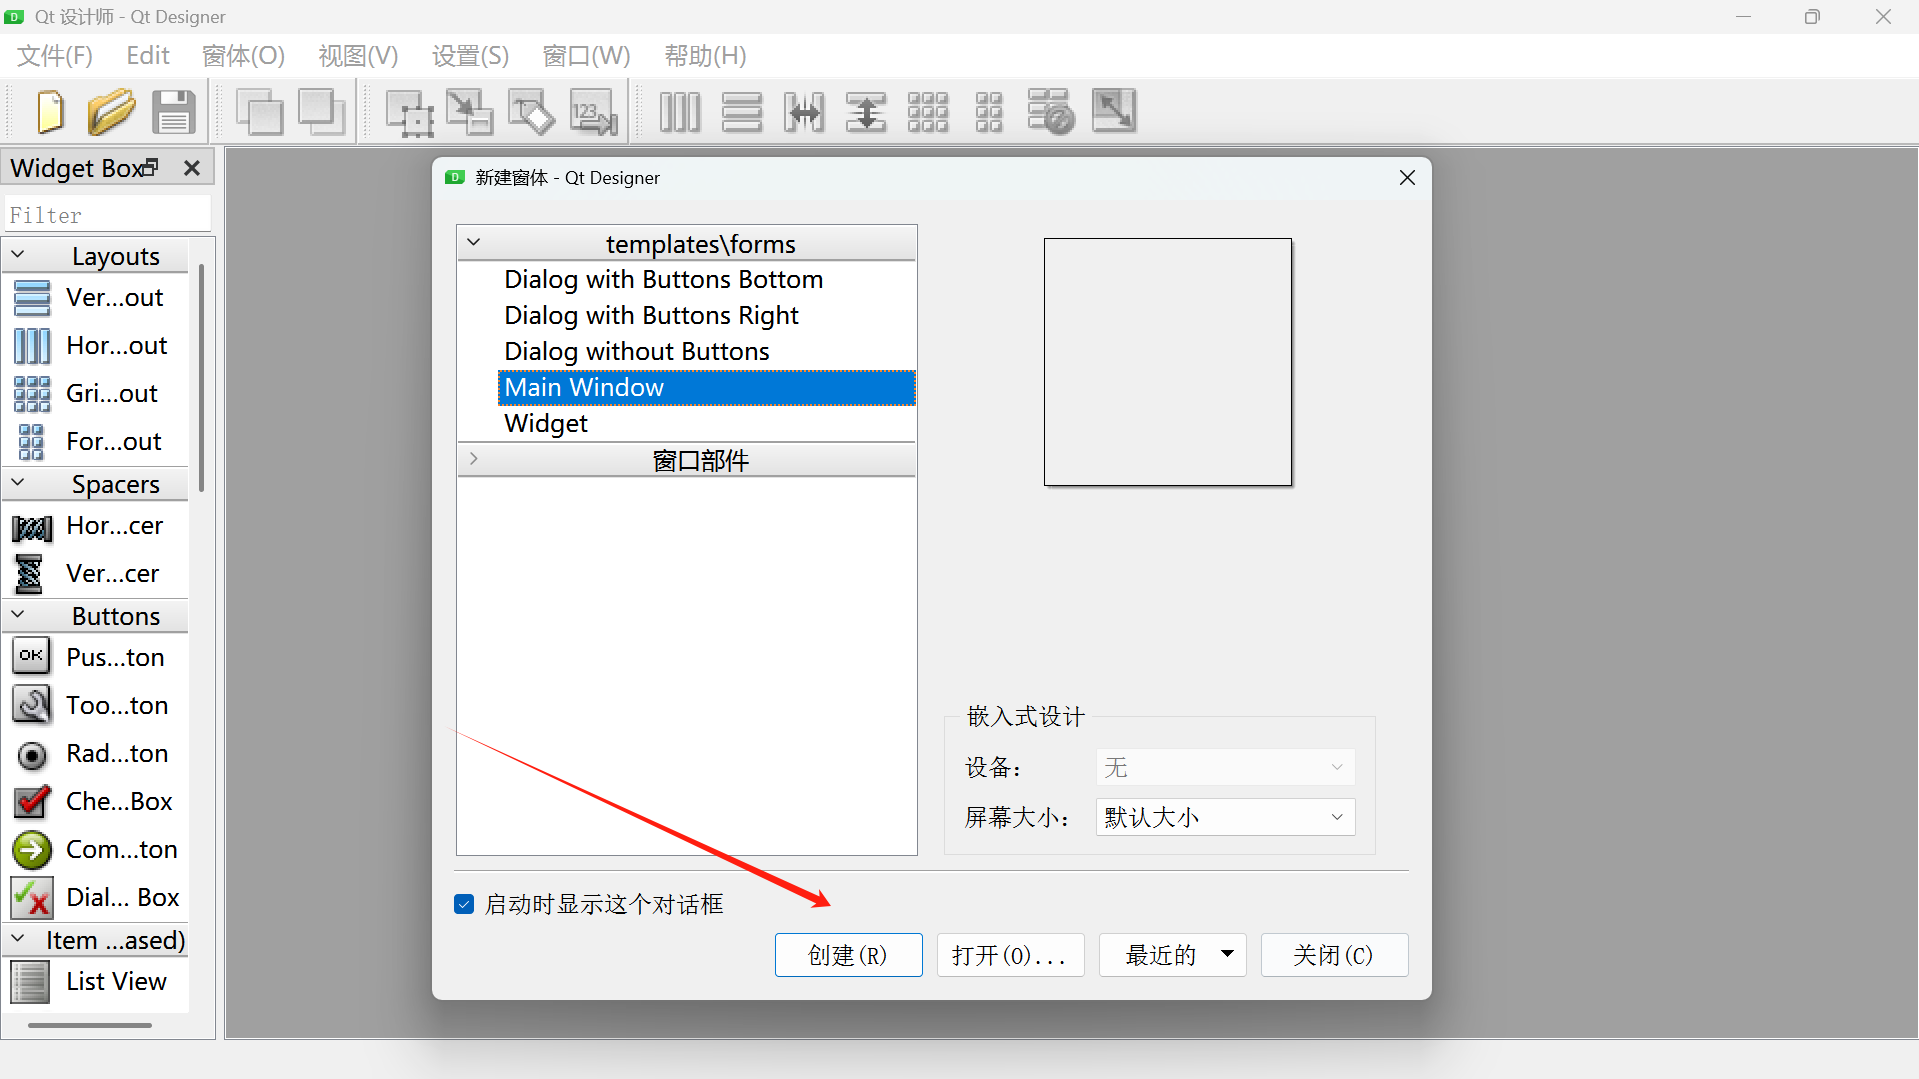The height and width of the screenshot is (1079, 1919).
Task: Open the 设置(S) menu
Action: pyautogui.click(x=470, y=56)
